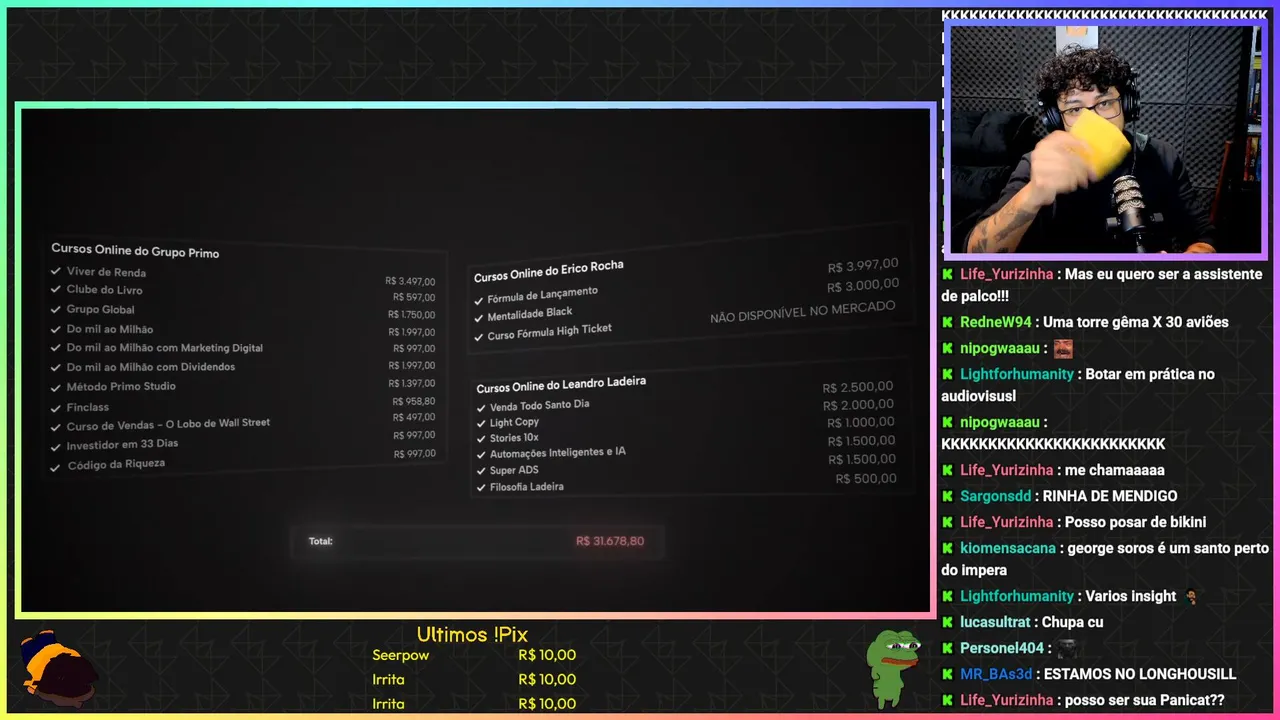This screenshot has width=1280, height=720.
Task: Click 'Do mil ao Milhão com Marketing Digital'
Action: pos(164,348)
